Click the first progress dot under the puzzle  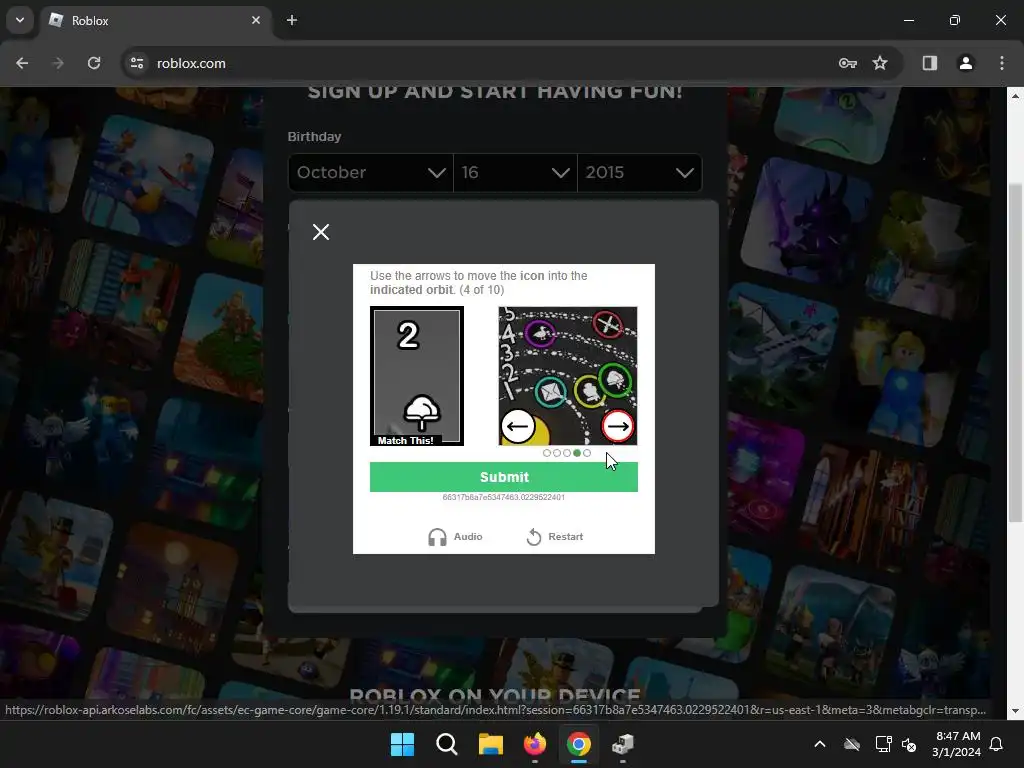pyautogui.click(x=547, y=453)
